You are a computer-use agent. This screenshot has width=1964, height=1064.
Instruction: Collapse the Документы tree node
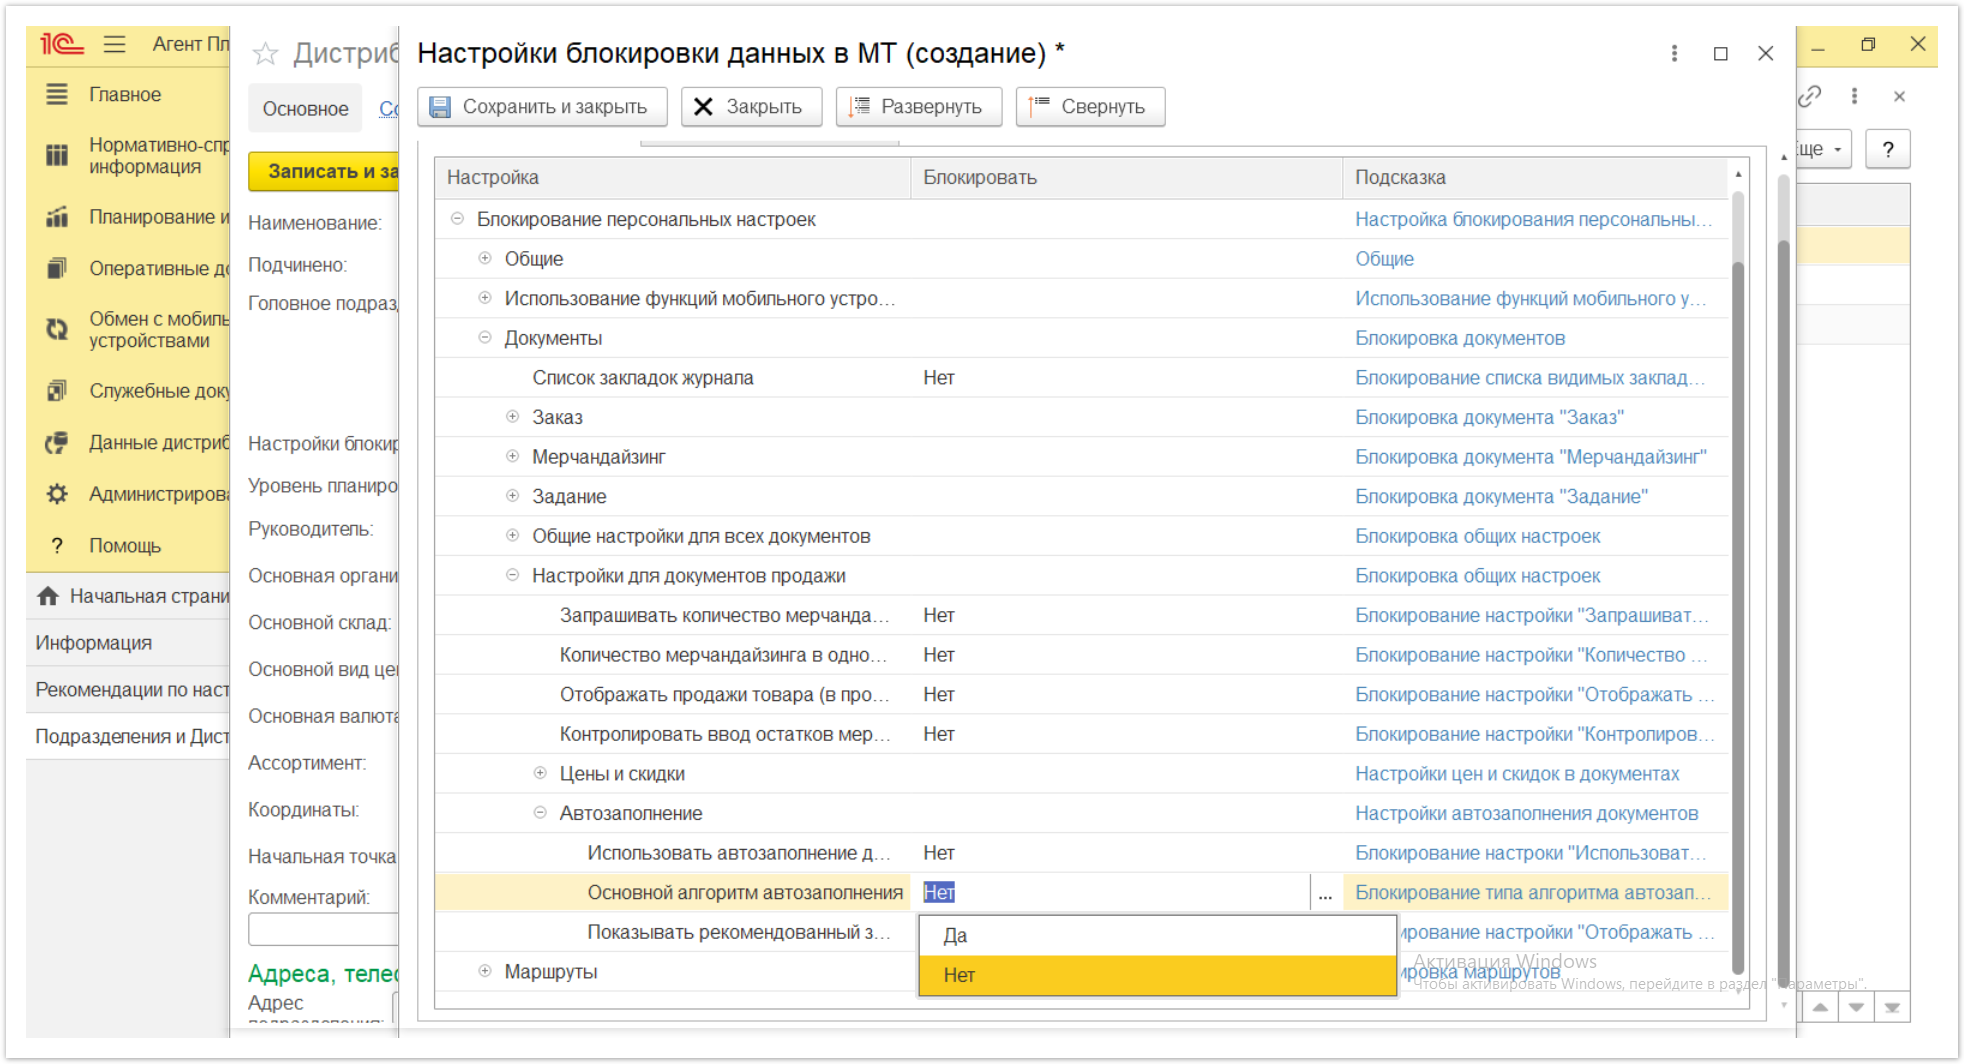point(485,337)
